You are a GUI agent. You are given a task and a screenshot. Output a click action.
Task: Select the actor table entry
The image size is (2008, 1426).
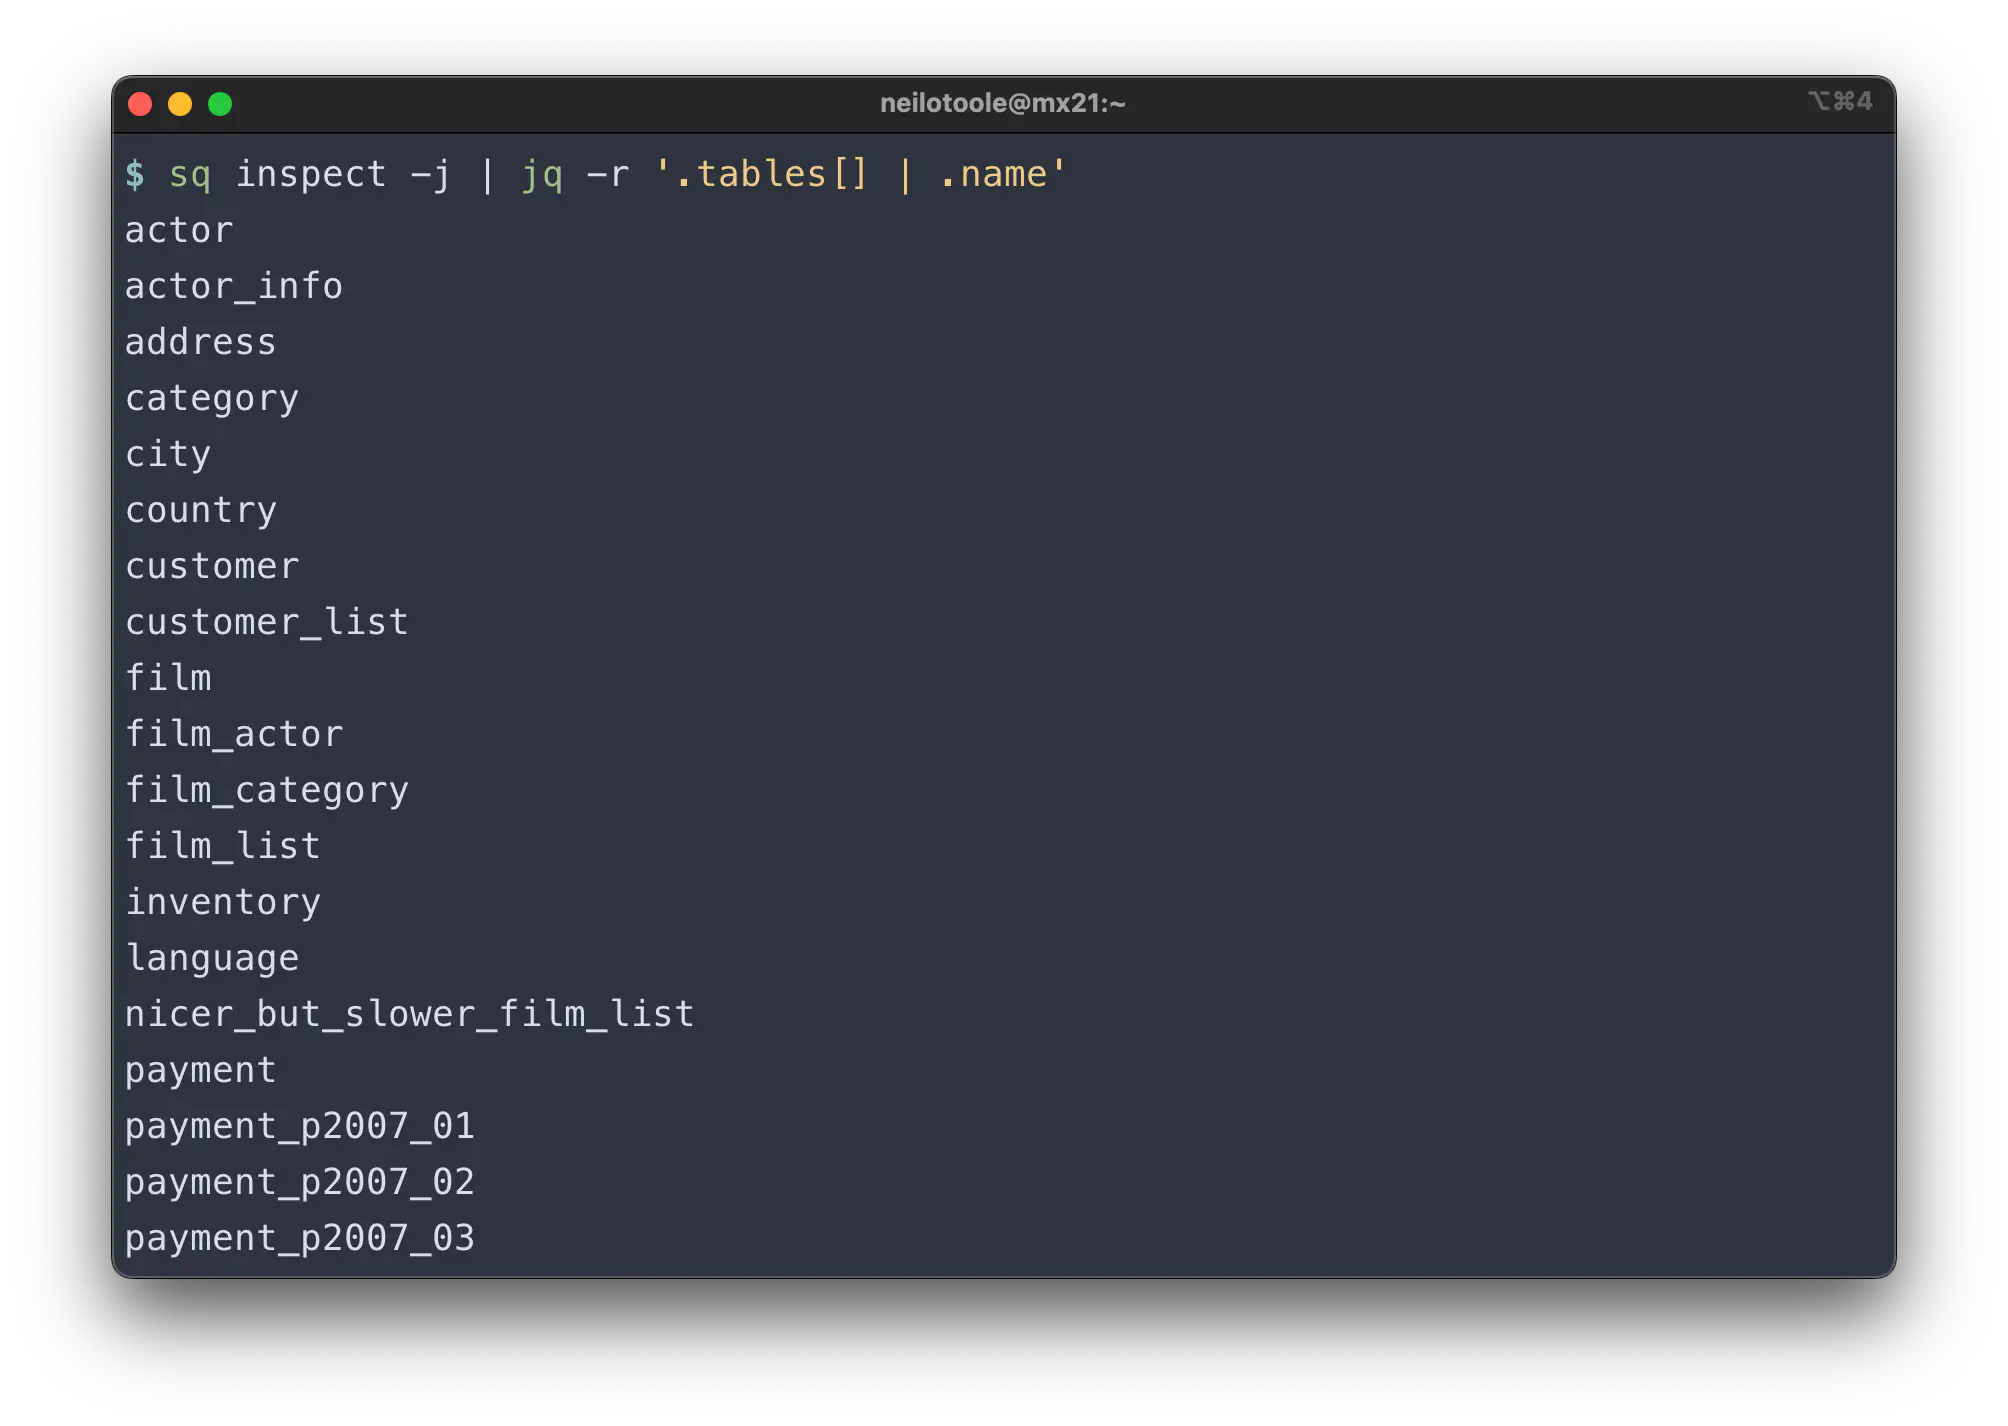[179, 228]
